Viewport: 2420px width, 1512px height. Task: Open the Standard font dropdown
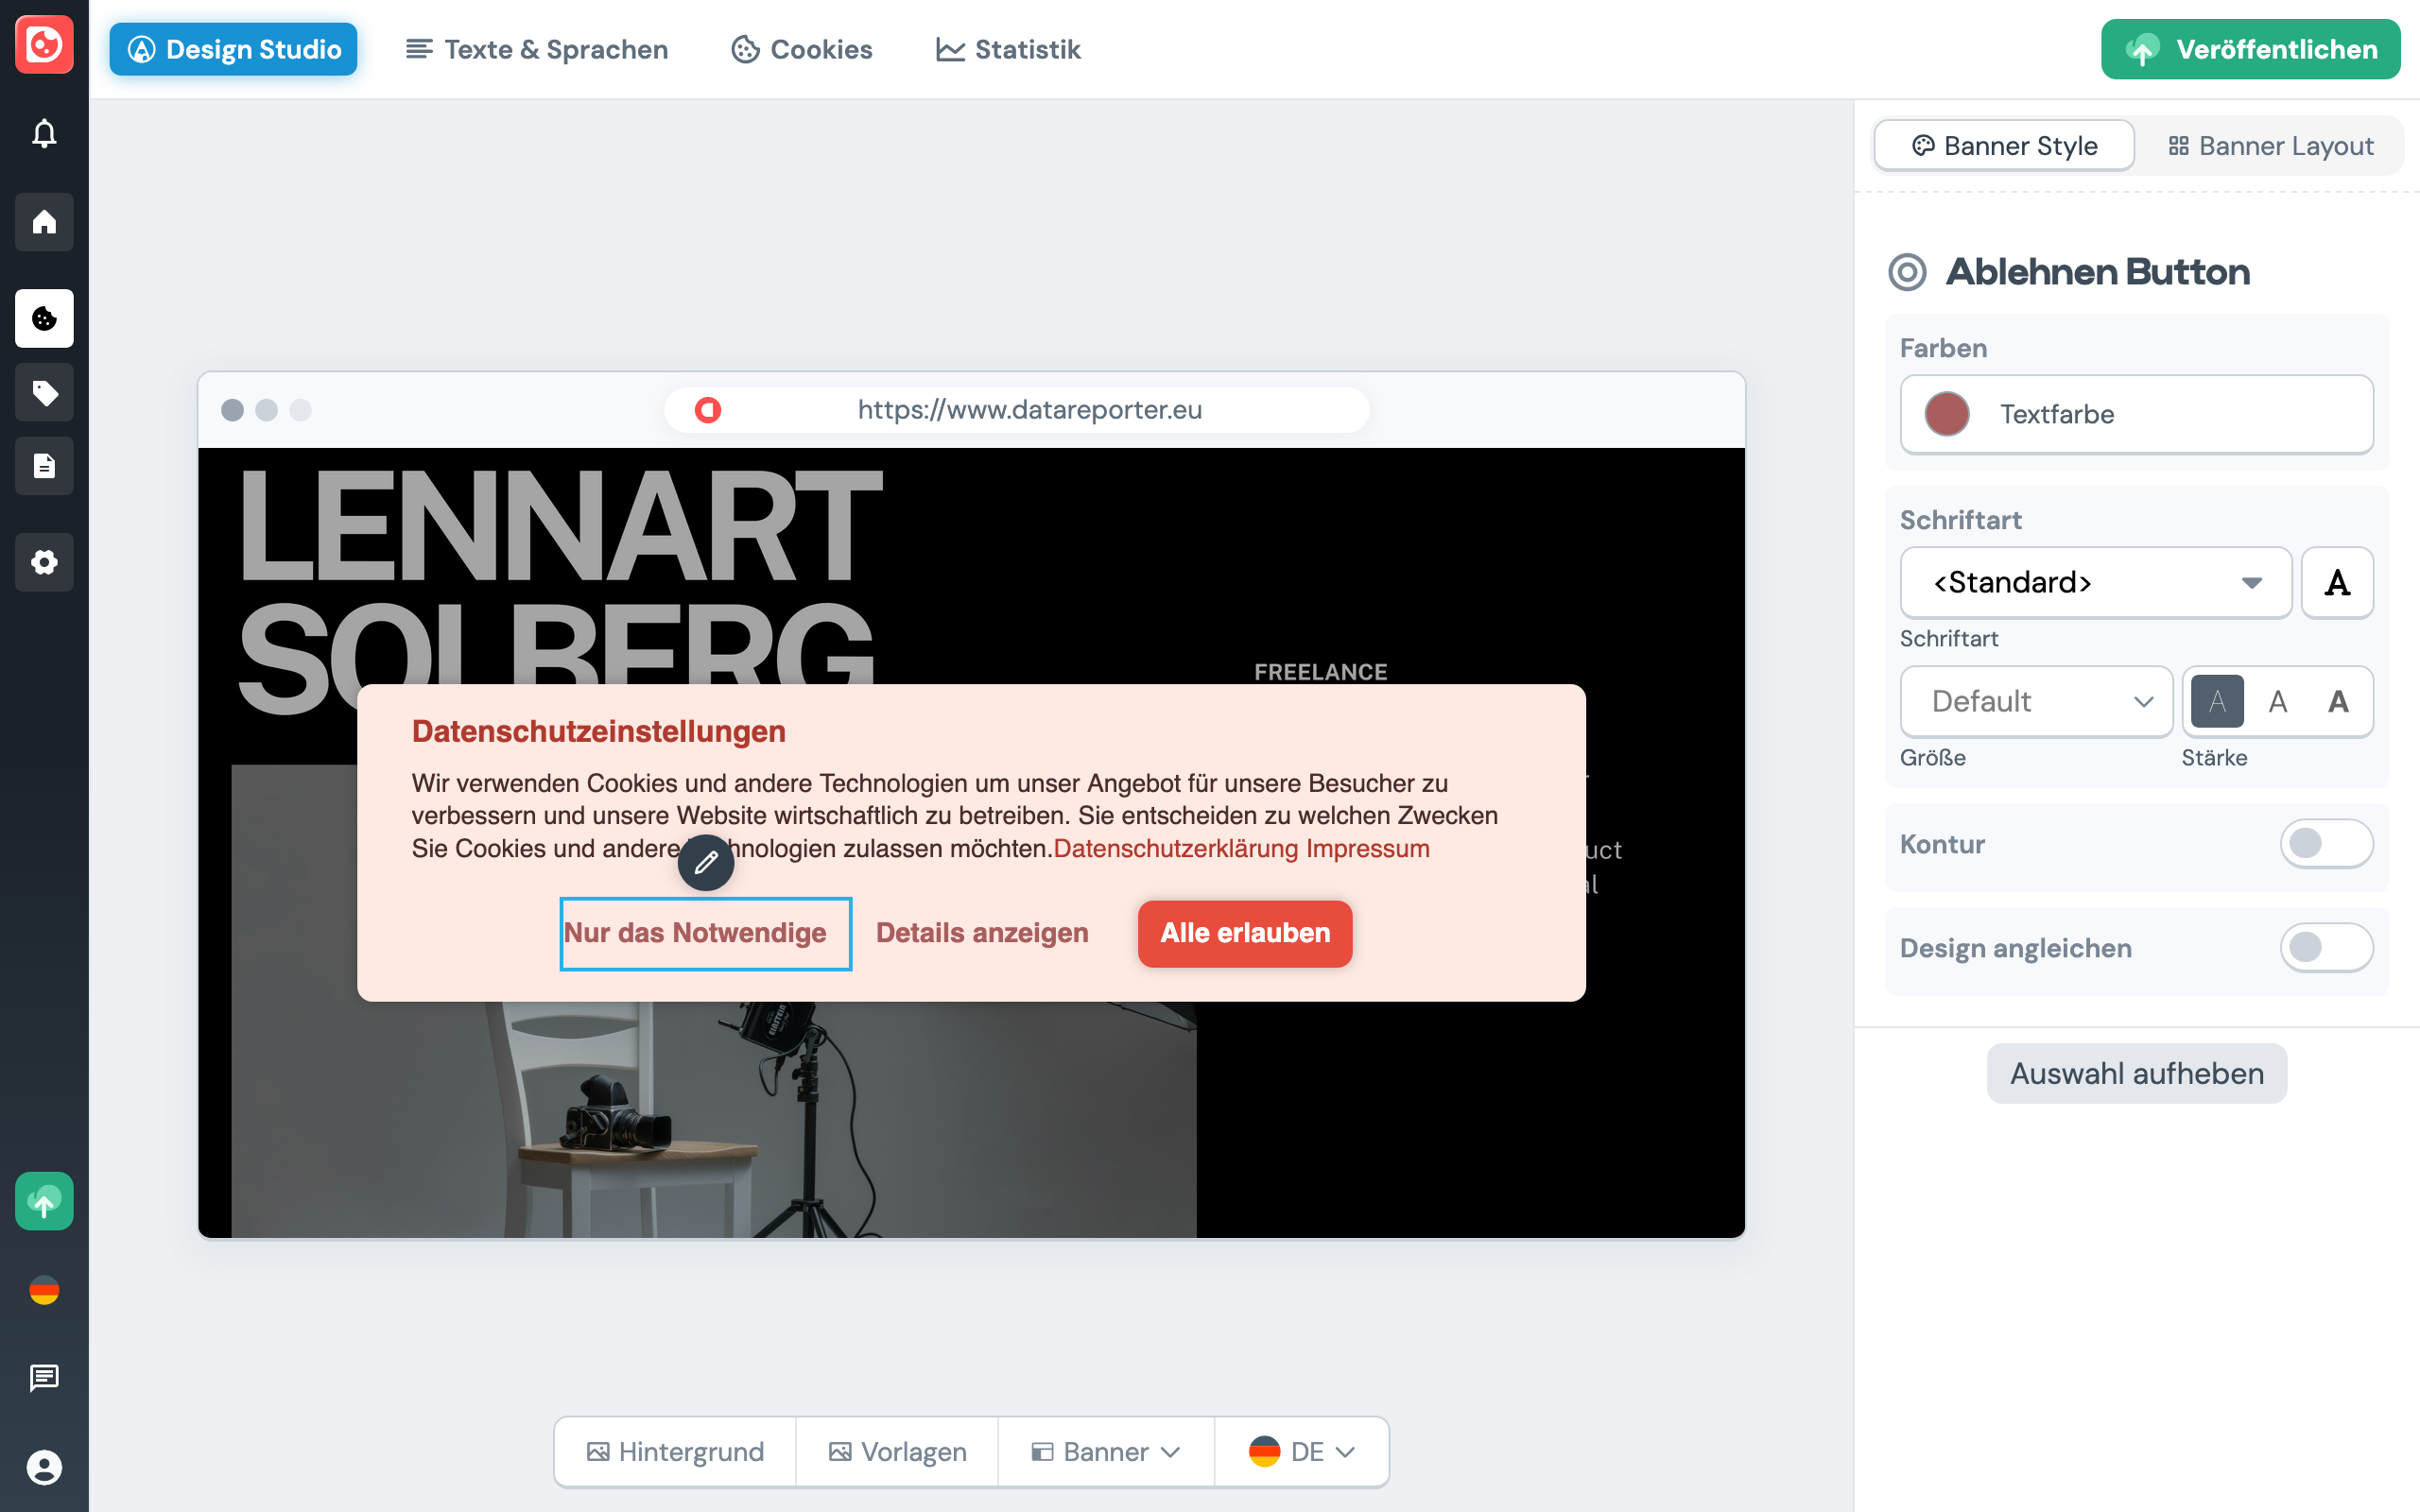click(x=2095, y=582)
